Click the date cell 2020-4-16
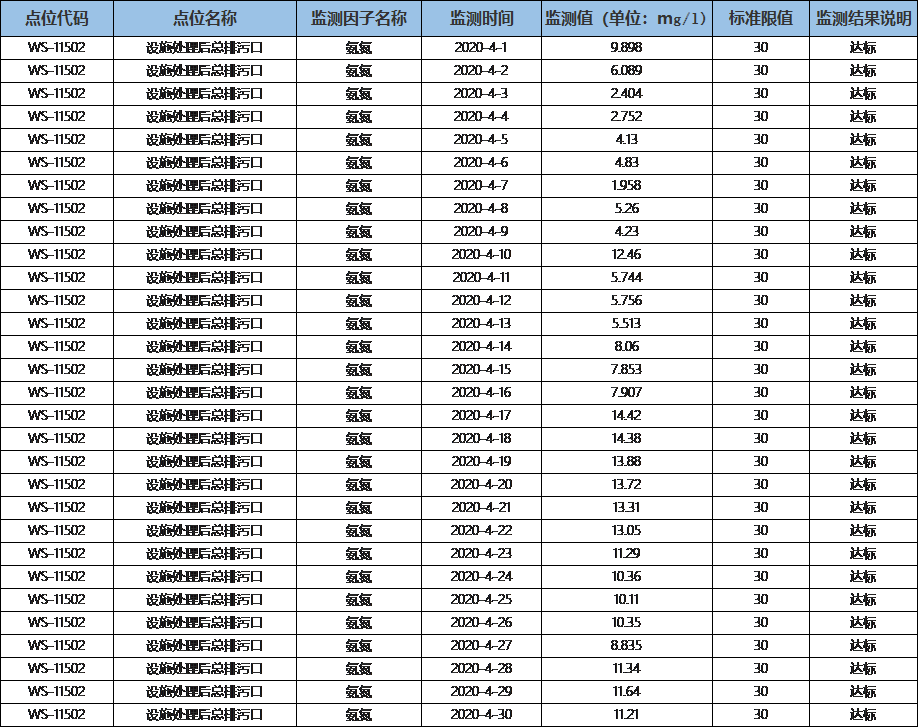This screenshot has width=919, height=728. pyautogui.click(x=481, y=392)
